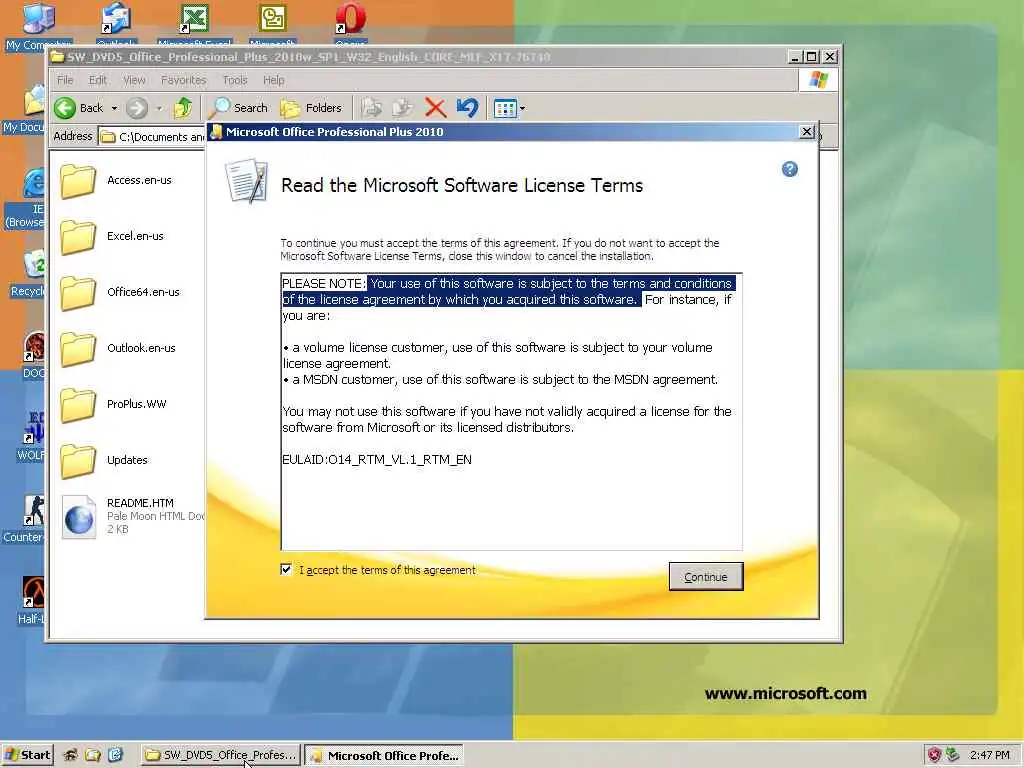The width and height of the screenshot is (1024, 768).
Task: Click inside the license terms text box
Action: pos(511,411)
